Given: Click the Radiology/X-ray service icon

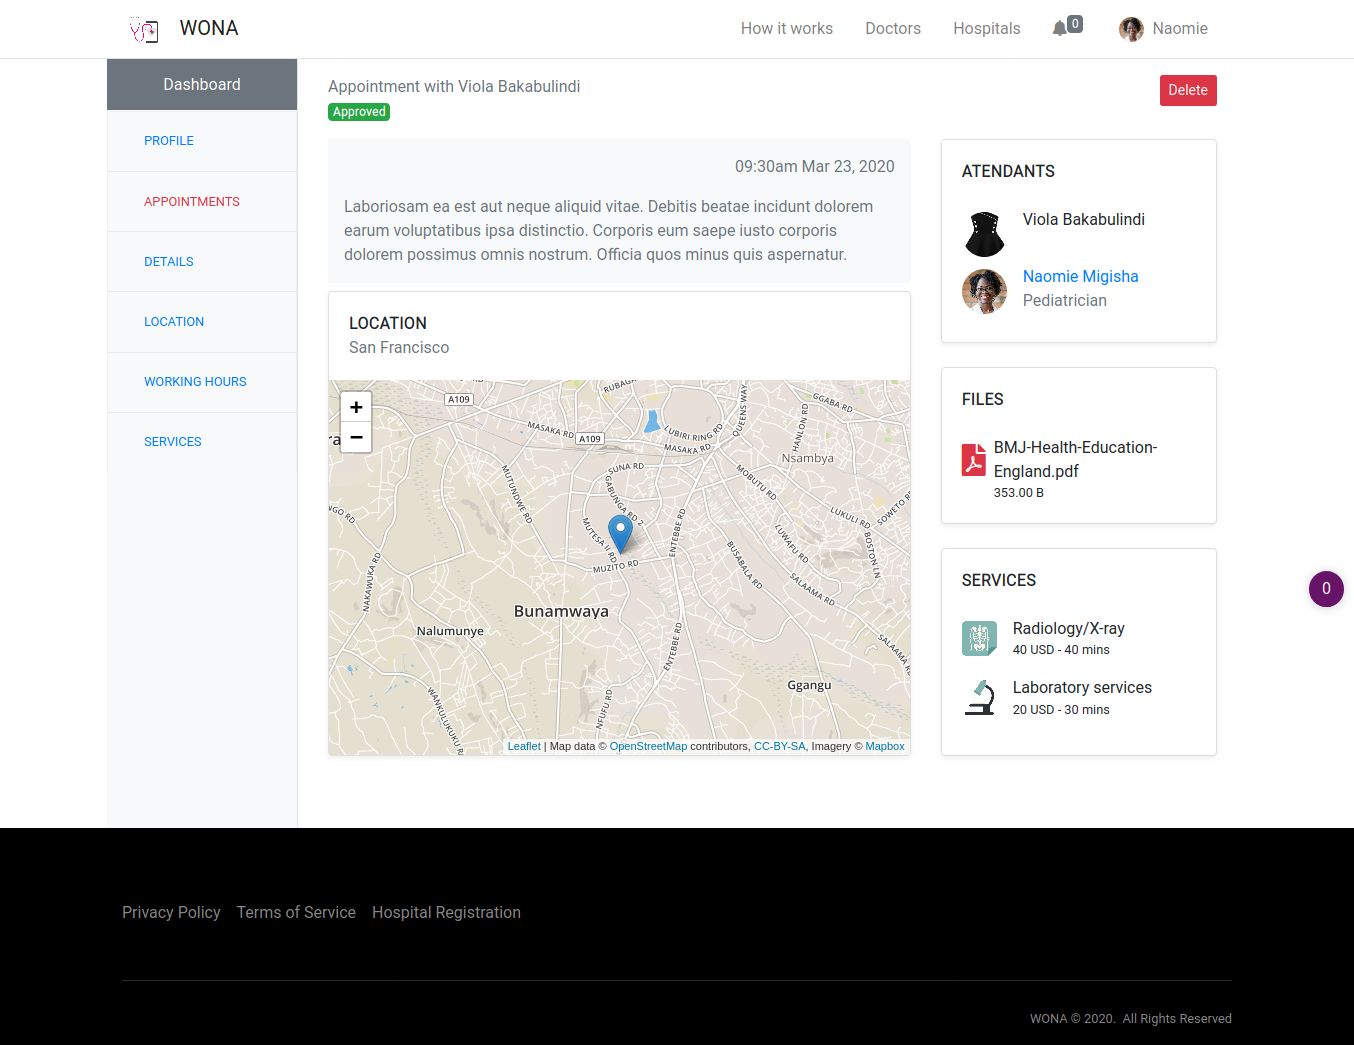Looking at the screenshot, I should 979,638.
